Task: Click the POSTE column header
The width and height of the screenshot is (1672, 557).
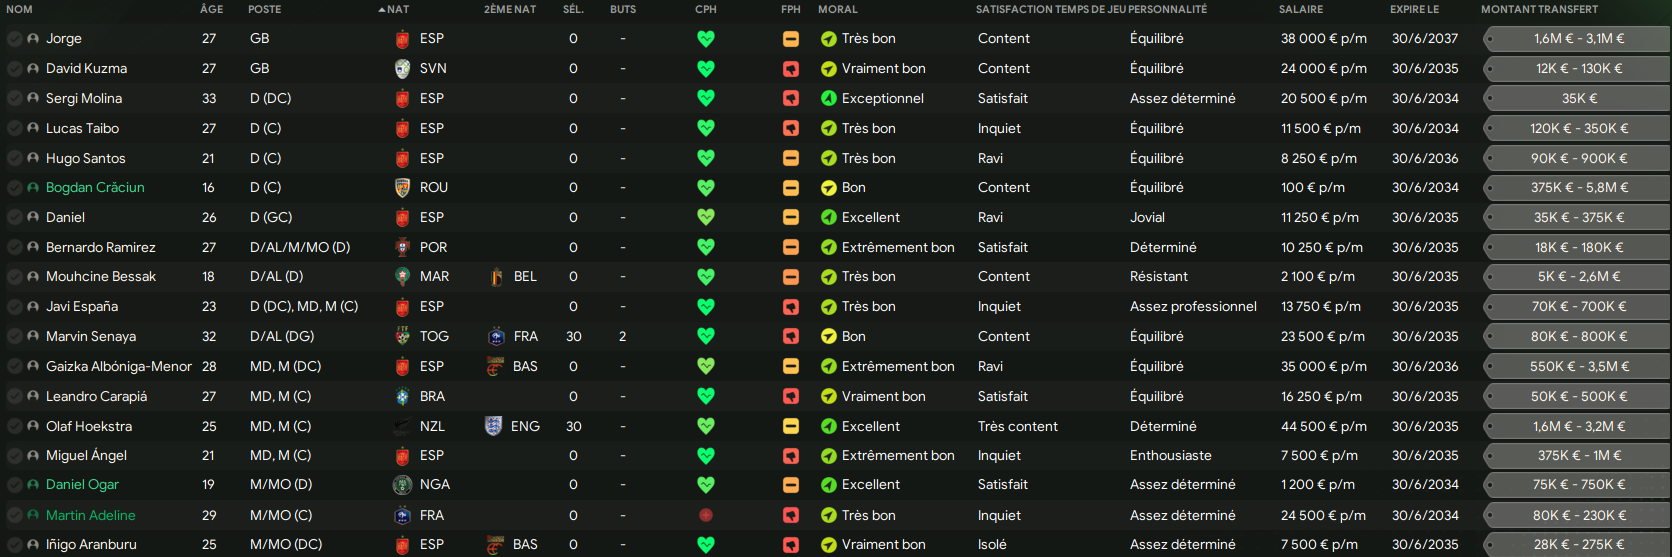Action: click(265, 9)
